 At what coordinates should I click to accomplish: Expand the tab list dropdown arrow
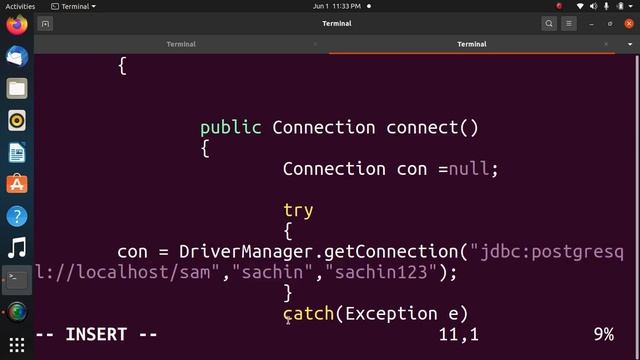pos(630,44)
